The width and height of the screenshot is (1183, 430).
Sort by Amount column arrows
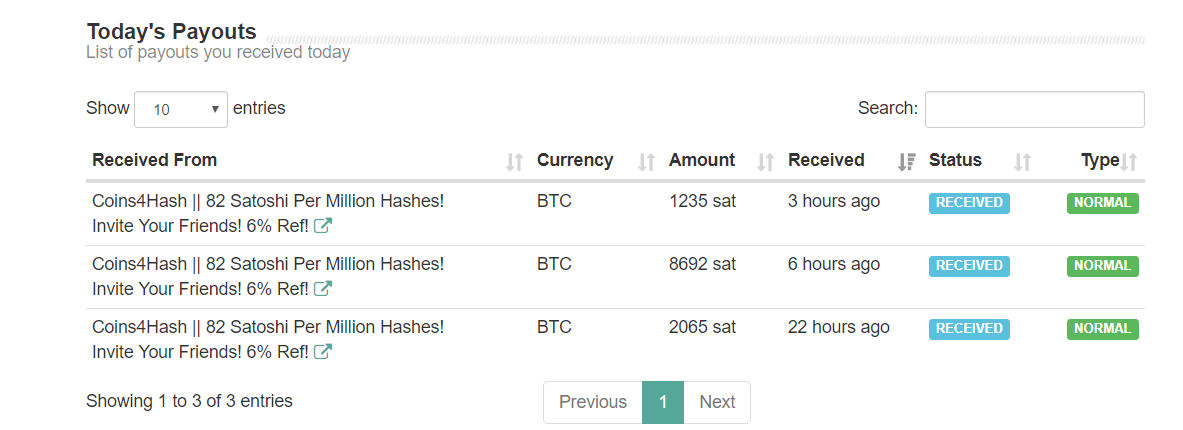[x=766, y=161]
